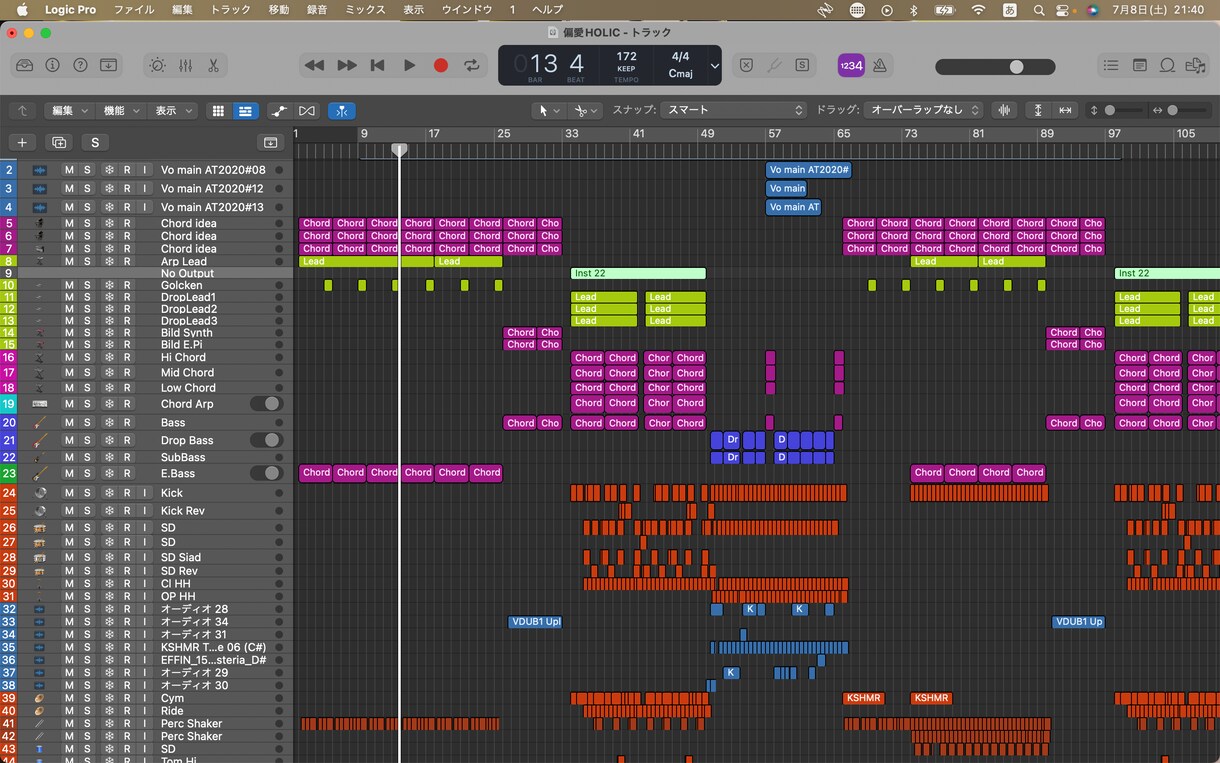Open the 編集 dropdown menu in tracks area
Screen dimensions: 1220x763
coord(70,110)
